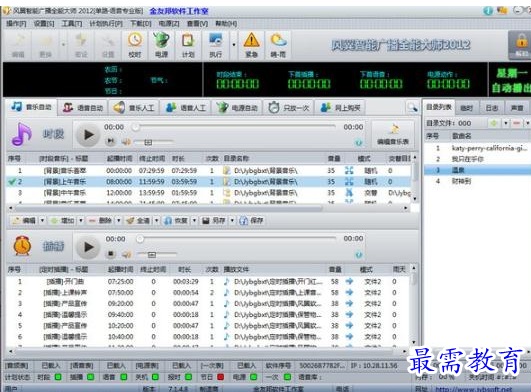Click 编辑音乐表 edit music list icon
531x392 pixels.
click(393, 134)
